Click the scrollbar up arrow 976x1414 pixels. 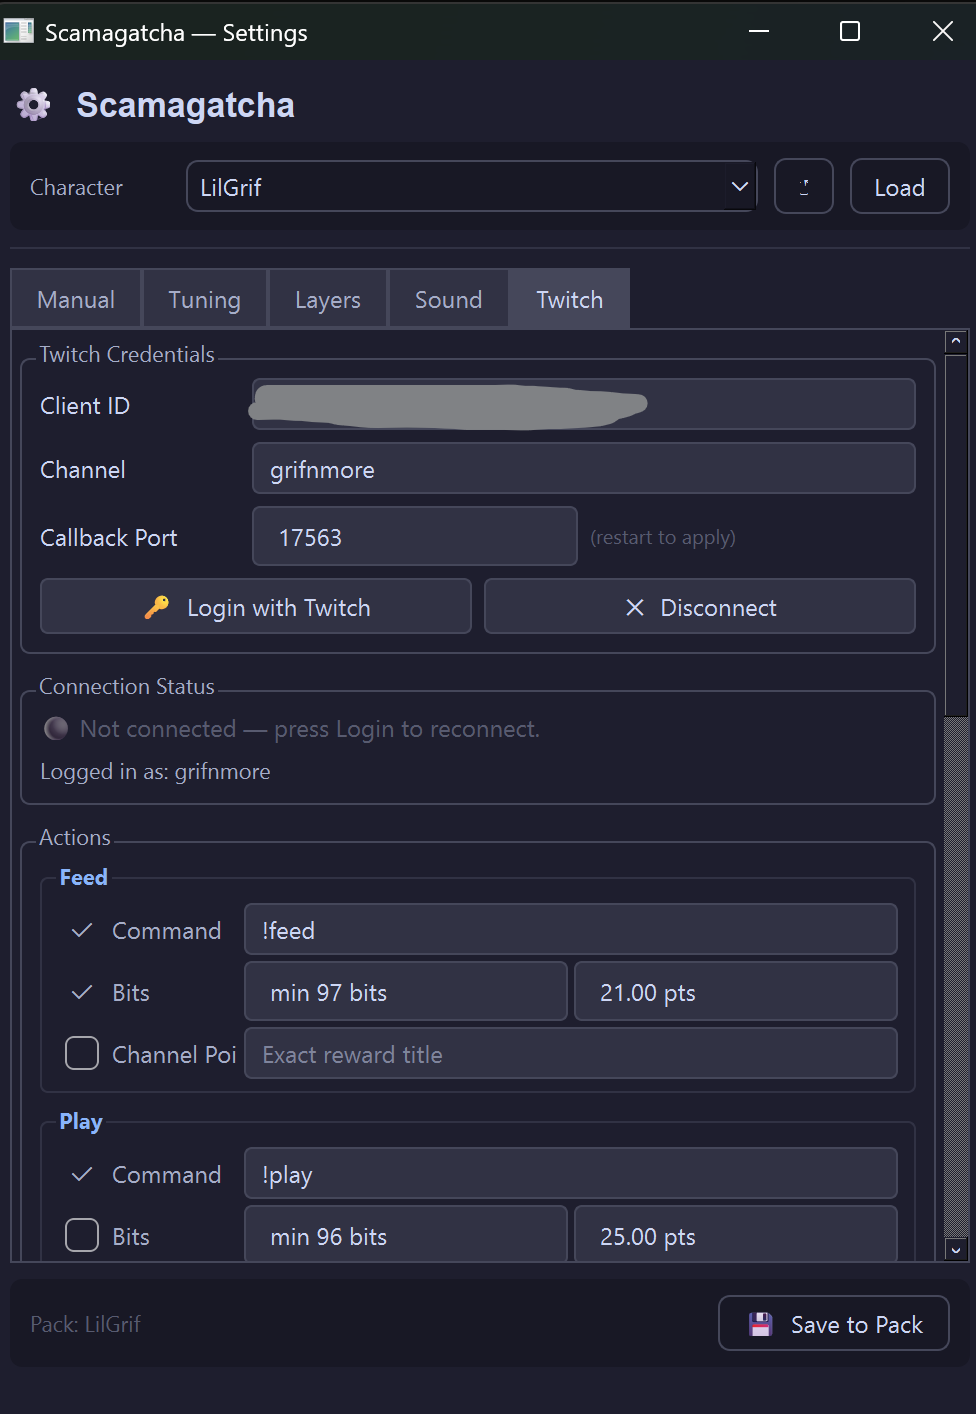[956, 342]
